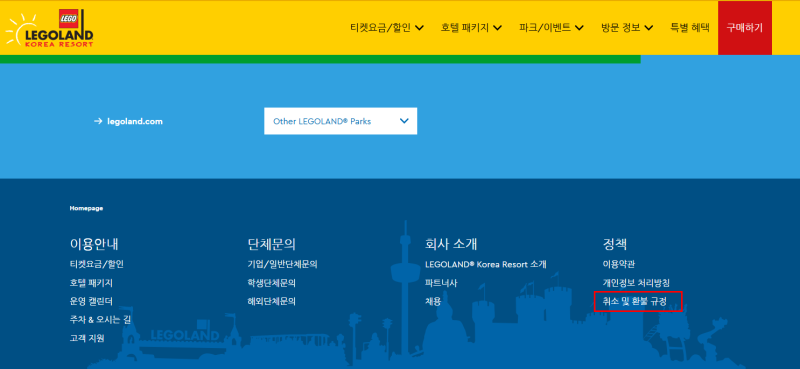This screenshot has width=800, height=369.
Task: Expand the 방문 정보 menu chevron
Action: [648, 28]
